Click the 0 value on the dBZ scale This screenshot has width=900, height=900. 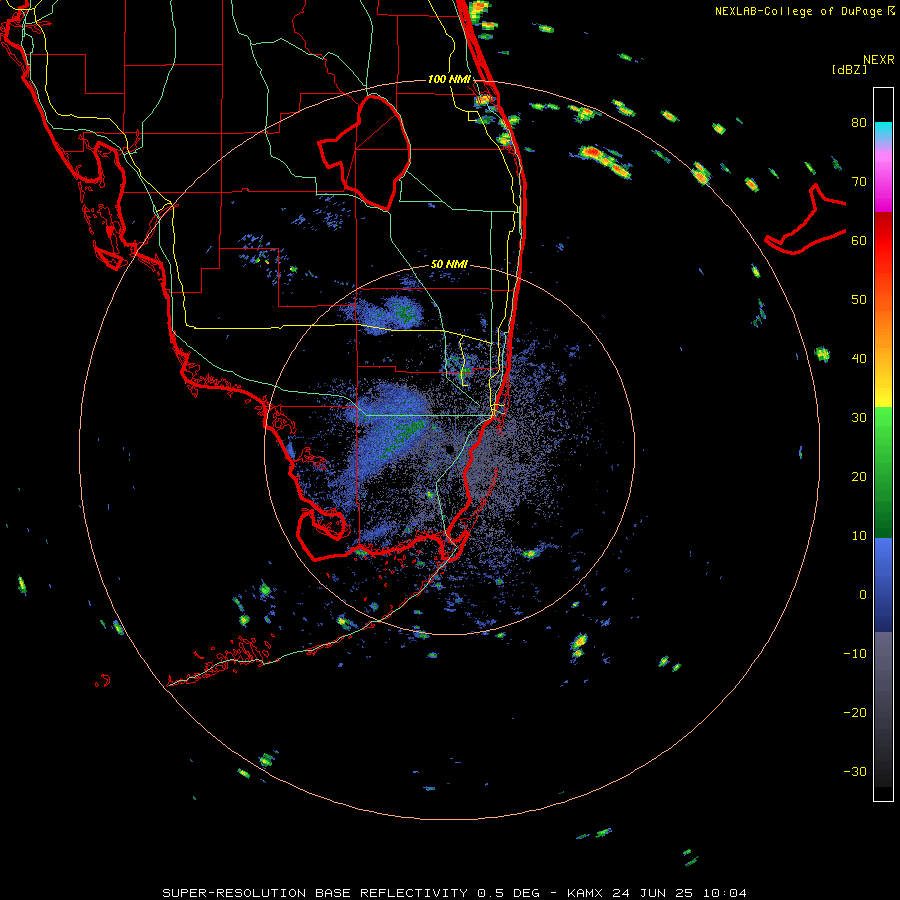(863, 595)
